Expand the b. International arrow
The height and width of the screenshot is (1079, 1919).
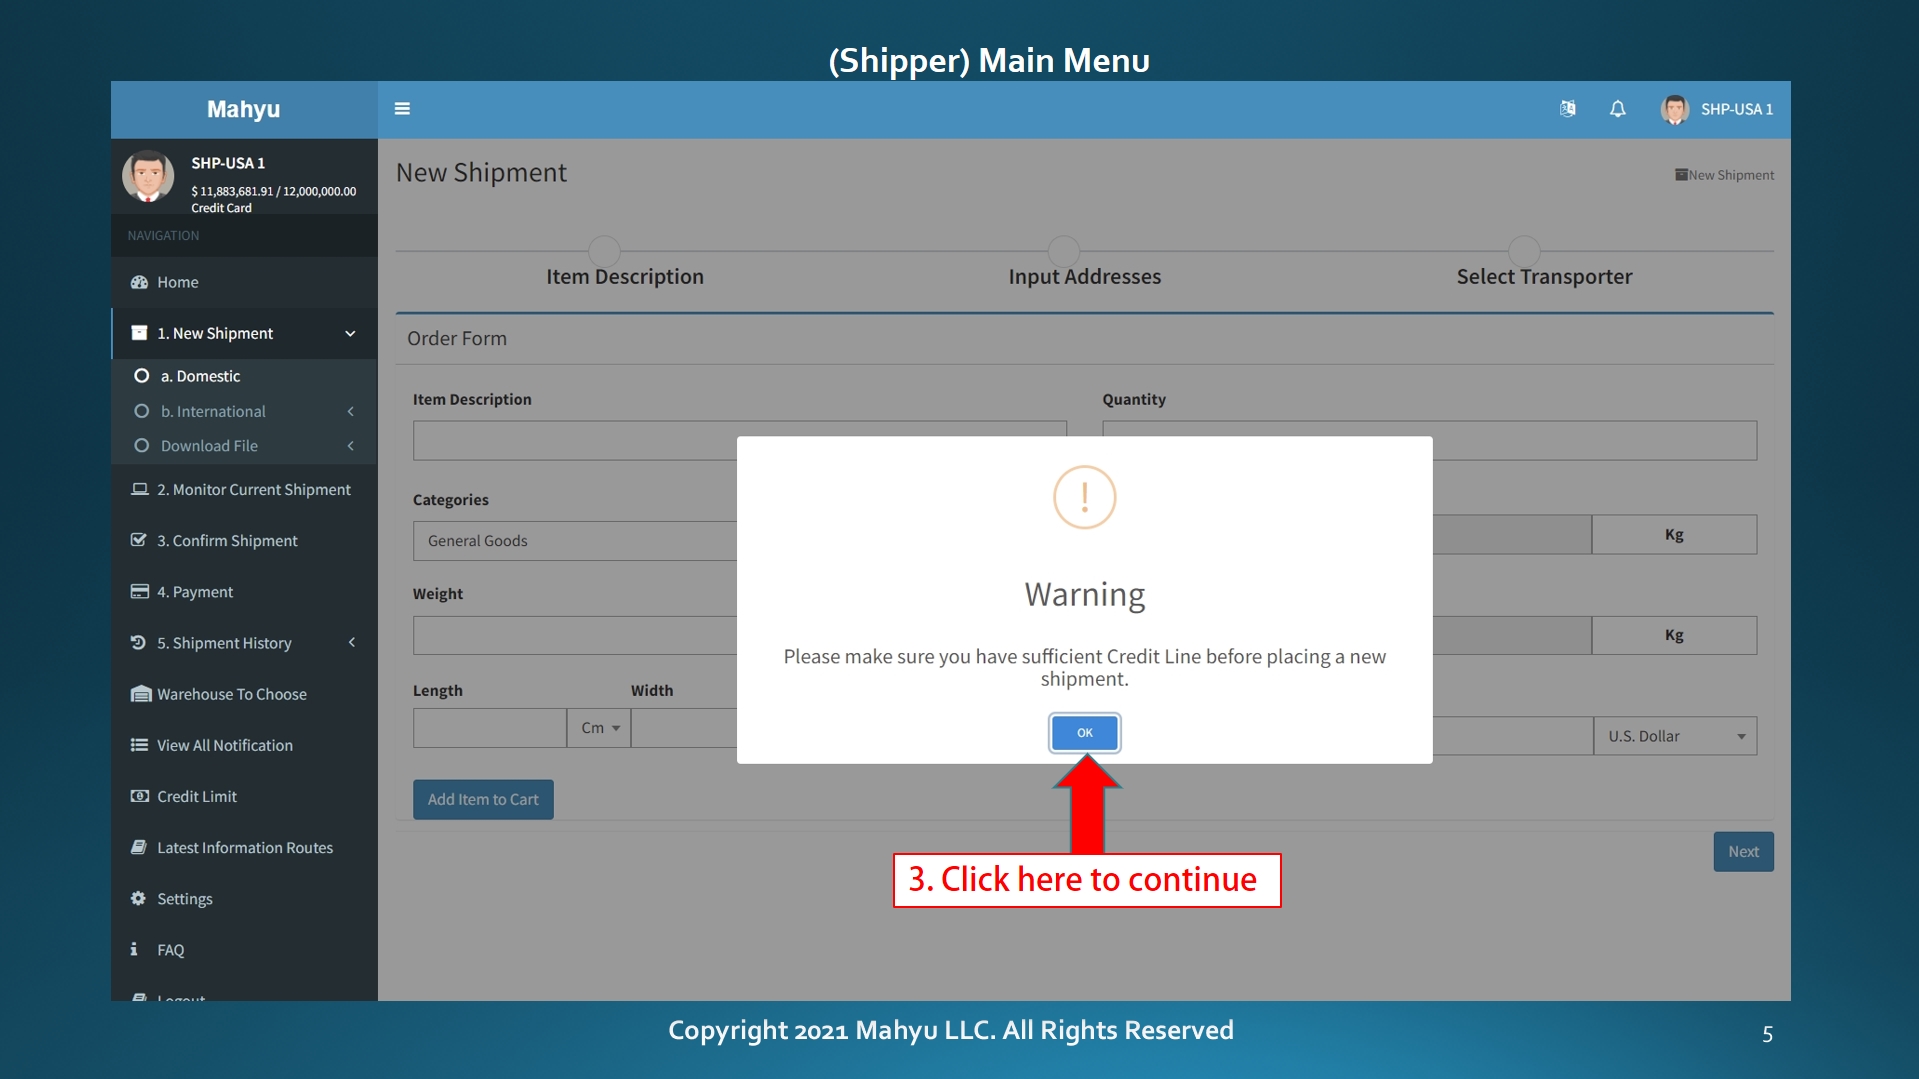pyautogui.click(x=350, y=411)
